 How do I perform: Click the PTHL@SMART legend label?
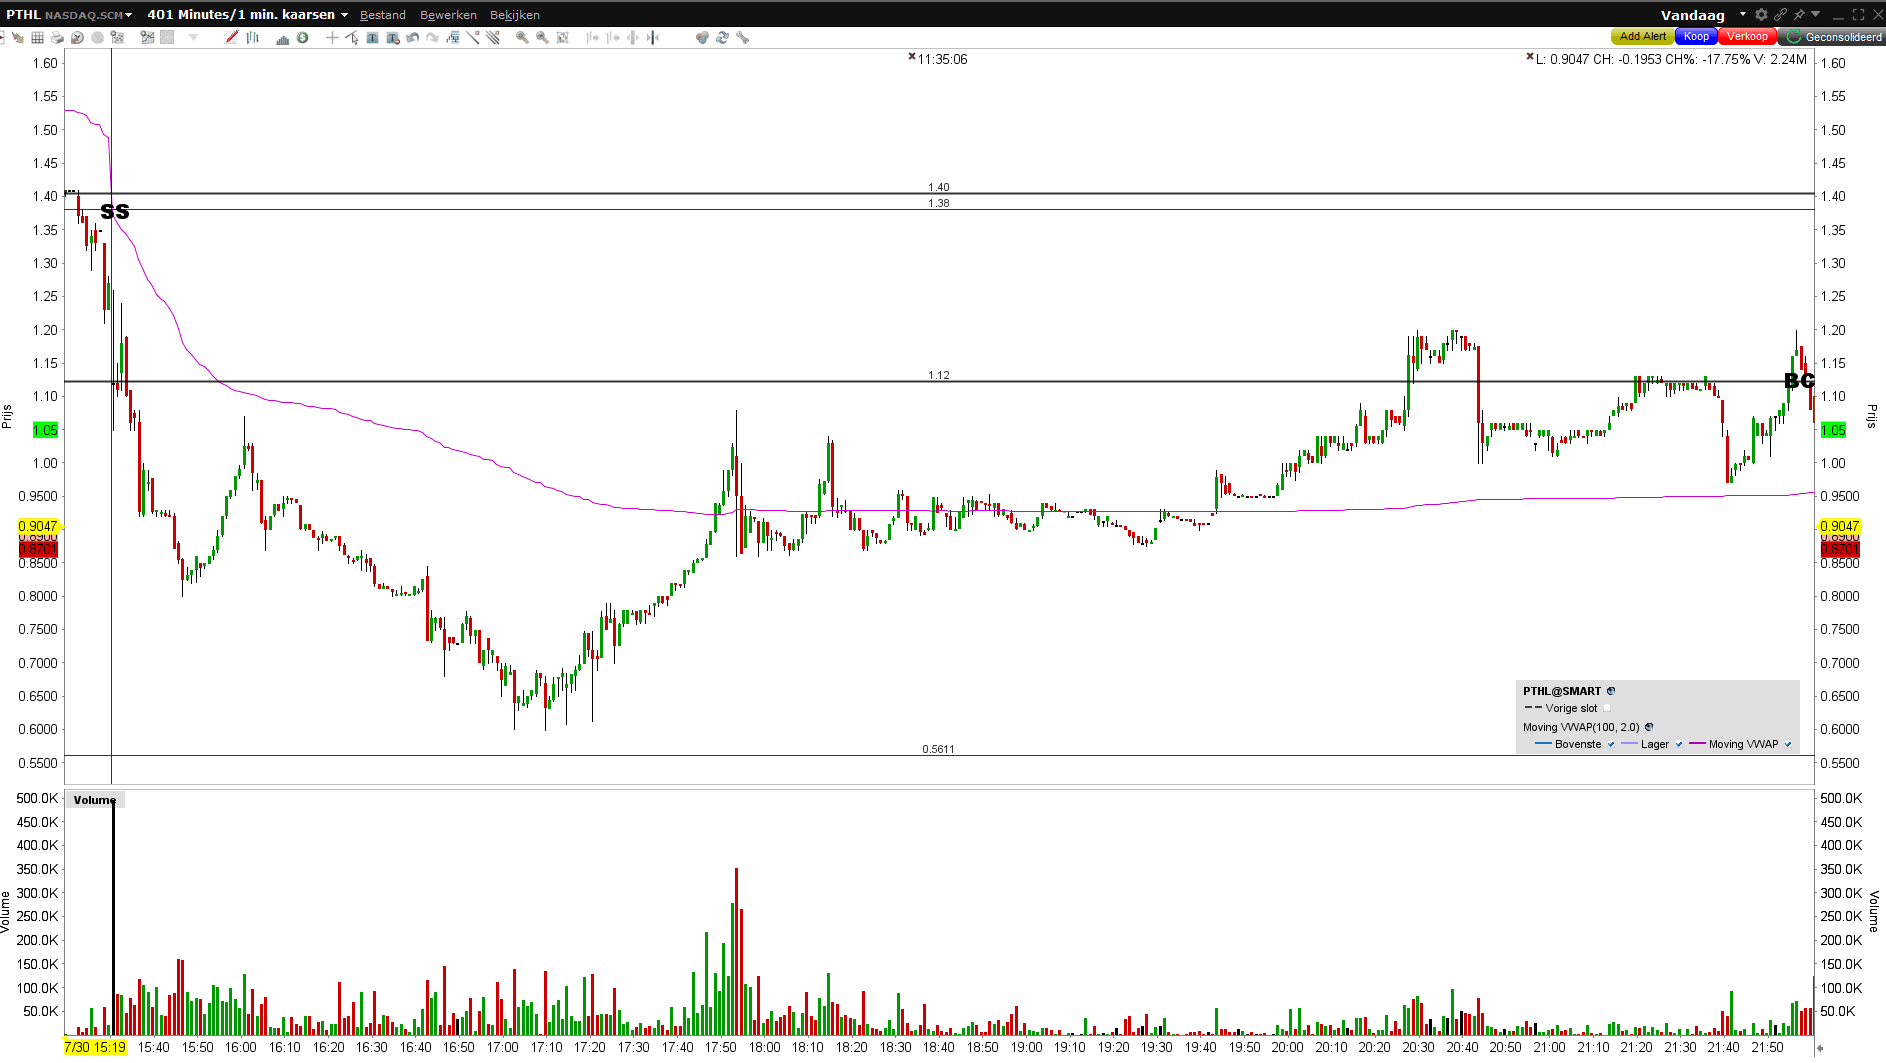[x=1562, y=691]
